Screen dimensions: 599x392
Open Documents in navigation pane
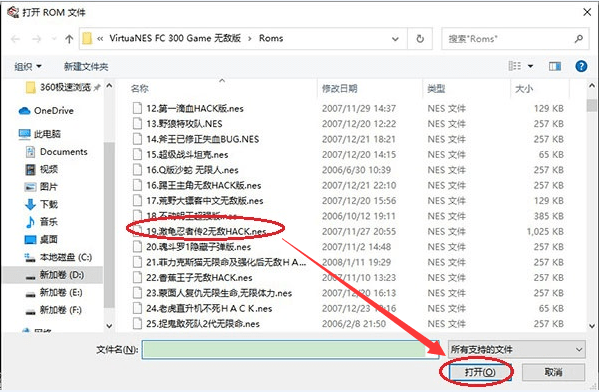click(57, 152)
